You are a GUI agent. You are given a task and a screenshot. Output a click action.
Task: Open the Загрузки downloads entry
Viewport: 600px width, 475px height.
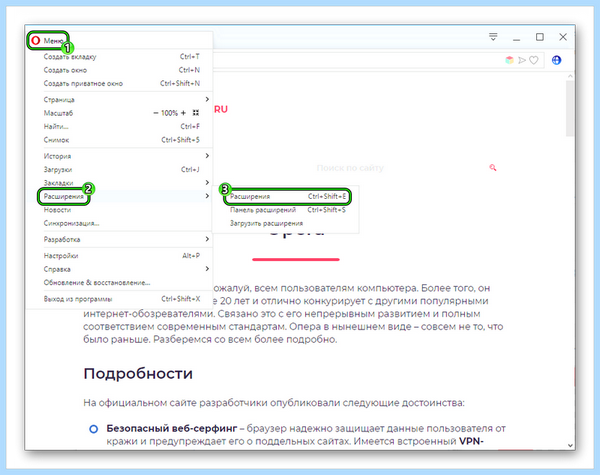121,169
